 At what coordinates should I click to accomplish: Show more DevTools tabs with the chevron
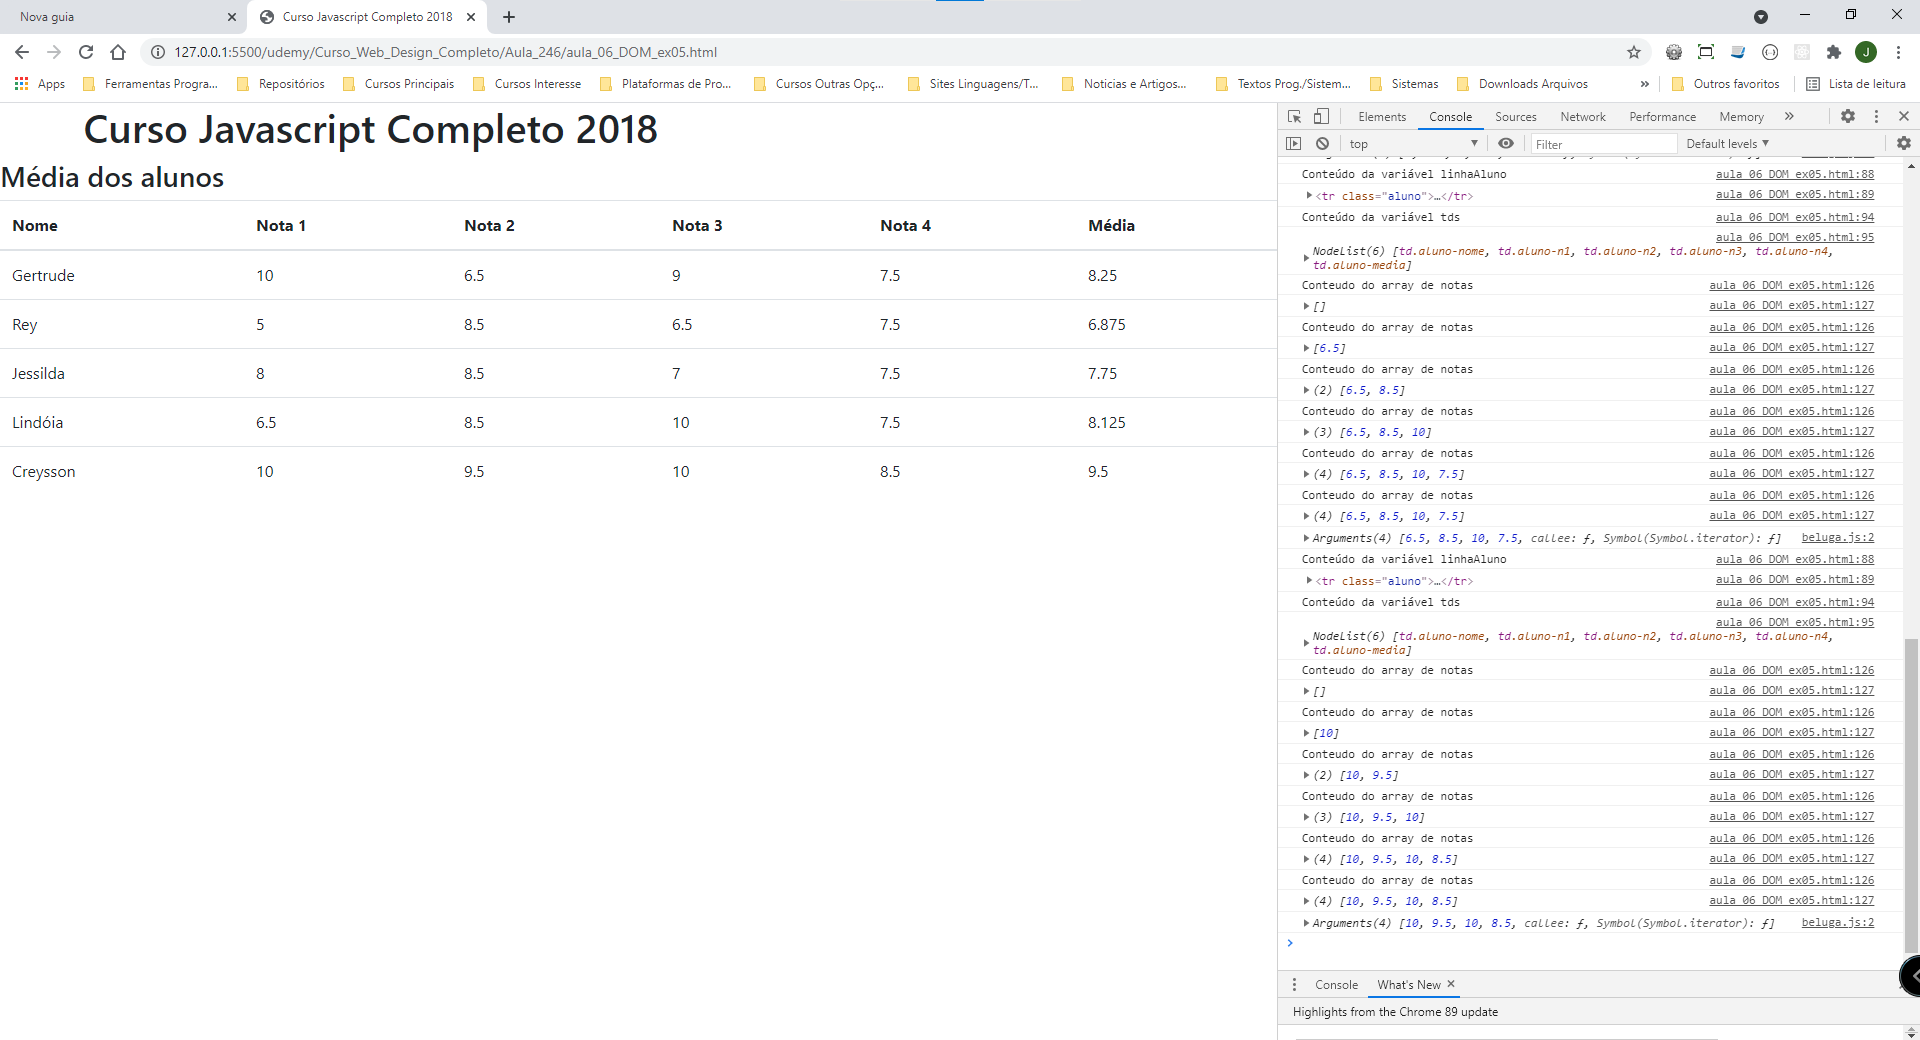(1789, 116)
